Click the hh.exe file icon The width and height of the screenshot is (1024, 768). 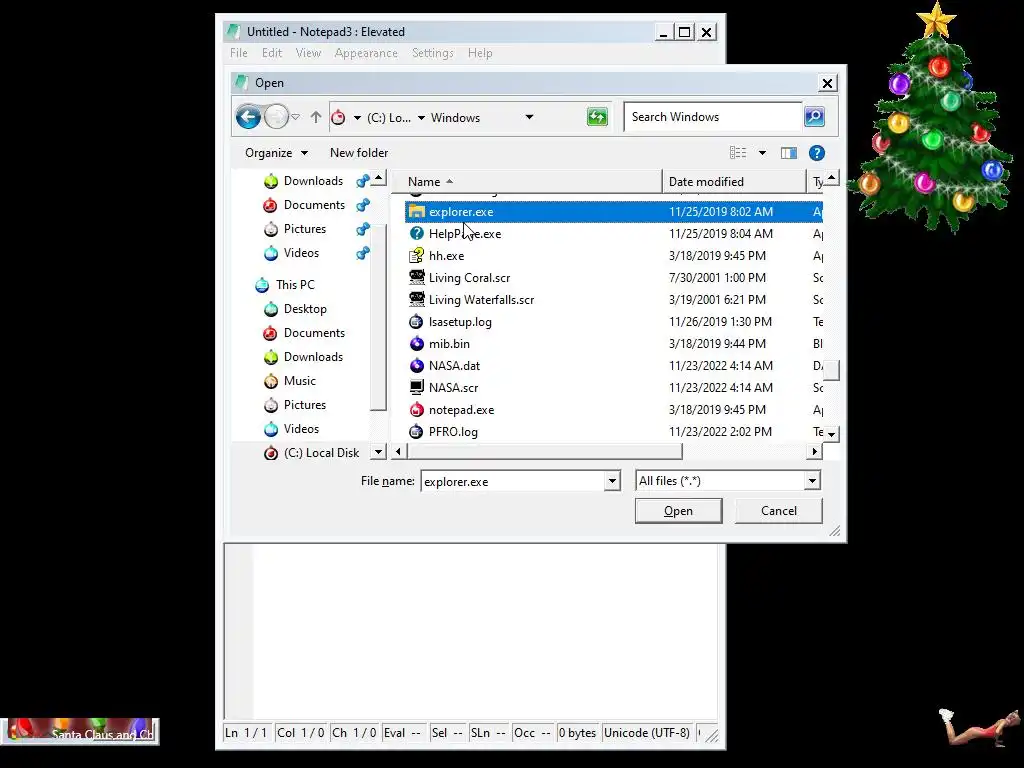point(416,256)
